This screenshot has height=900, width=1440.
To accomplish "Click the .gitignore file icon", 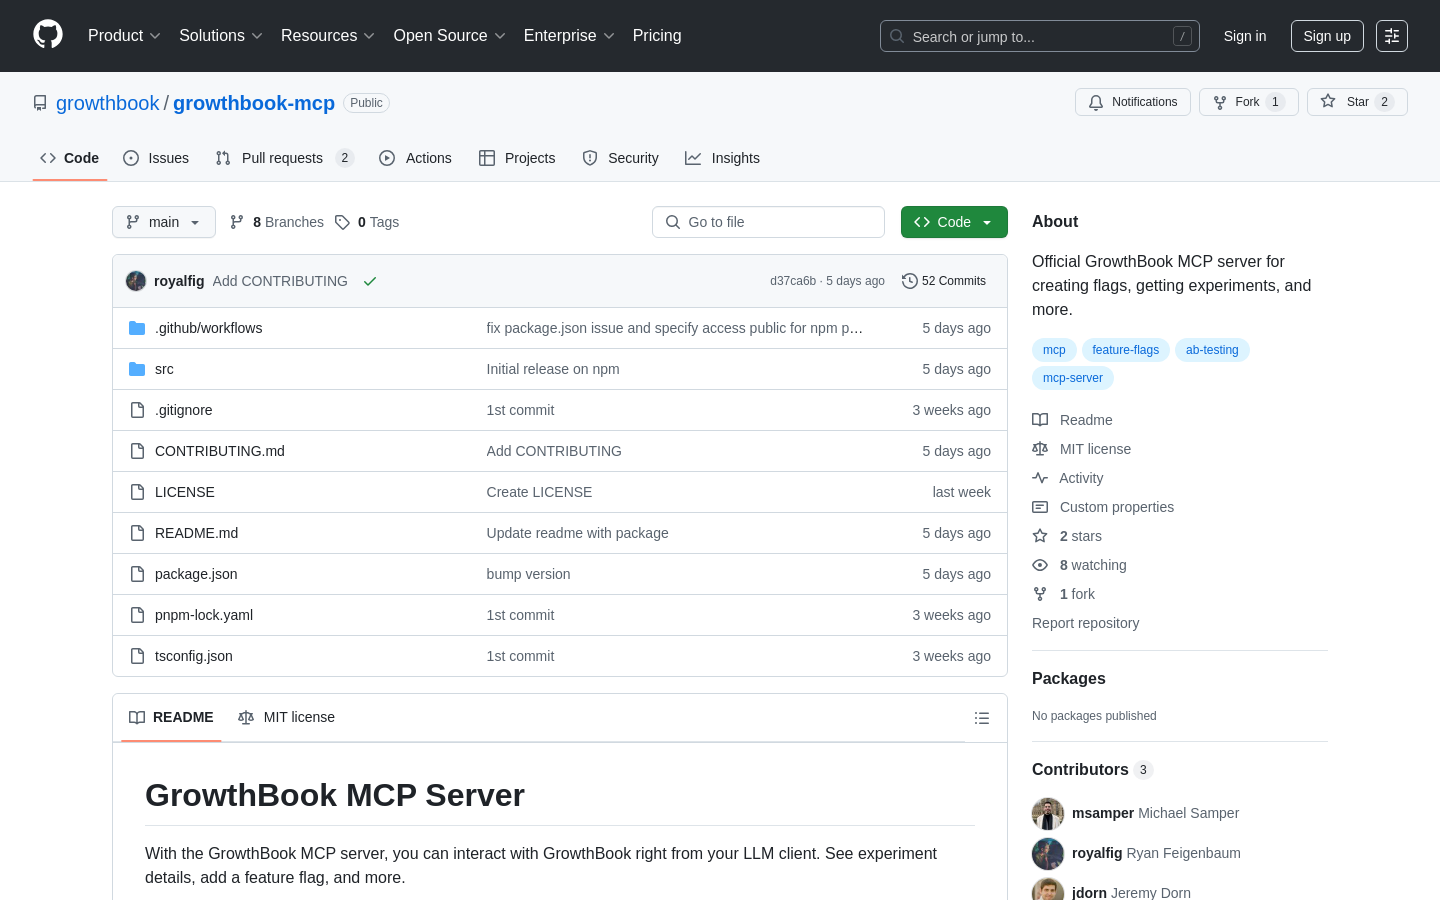I will pyautogui.click(x=137, y=410).
